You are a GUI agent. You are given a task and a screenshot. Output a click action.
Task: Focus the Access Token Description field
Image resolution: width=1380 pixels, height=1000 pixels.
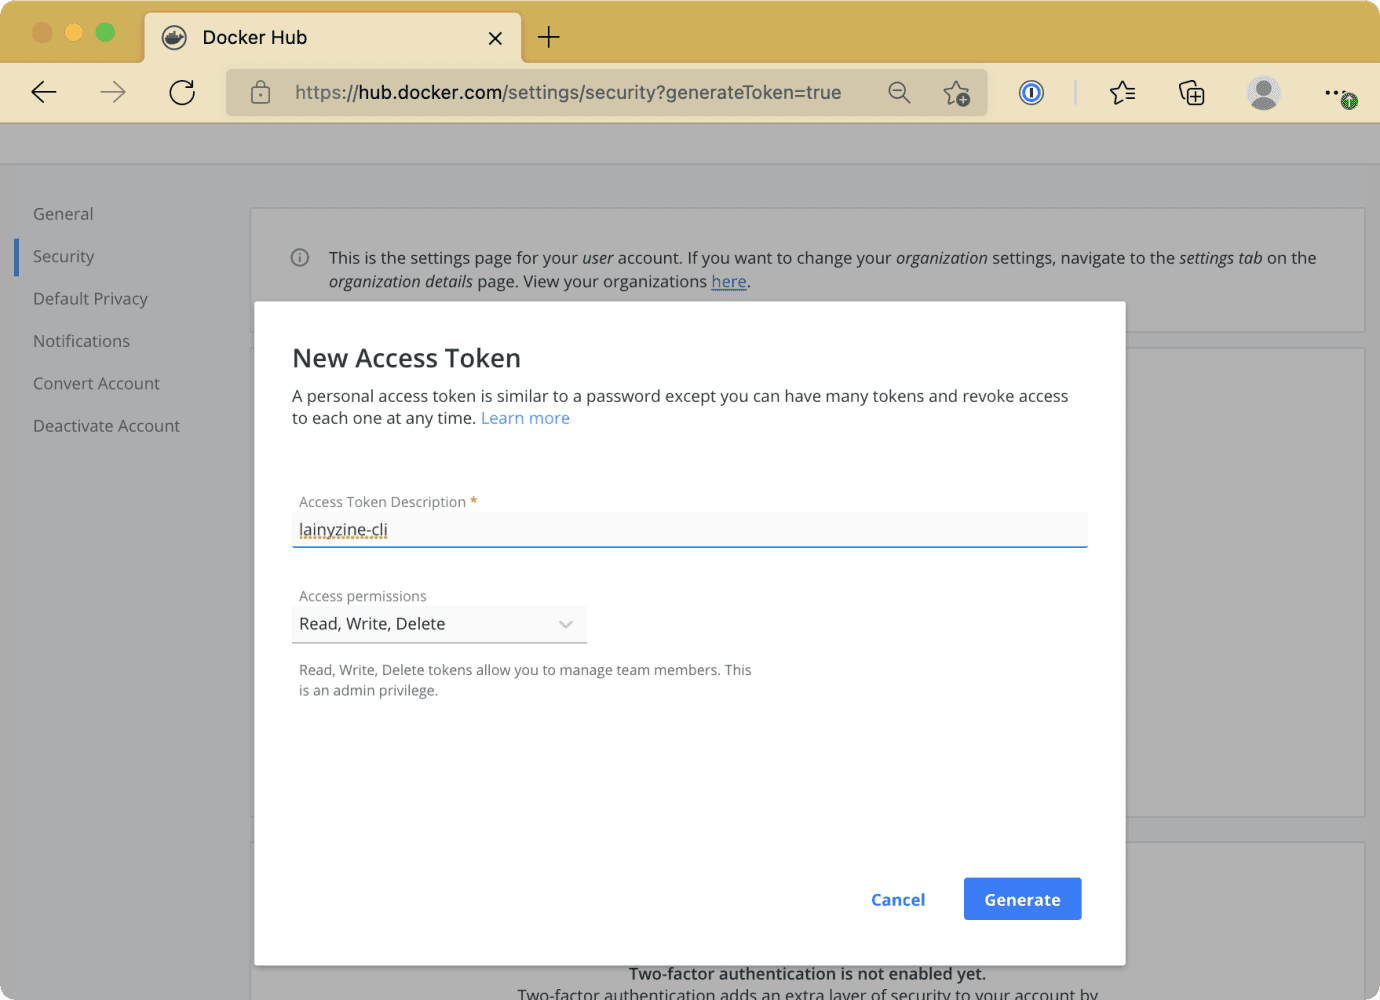689,530
